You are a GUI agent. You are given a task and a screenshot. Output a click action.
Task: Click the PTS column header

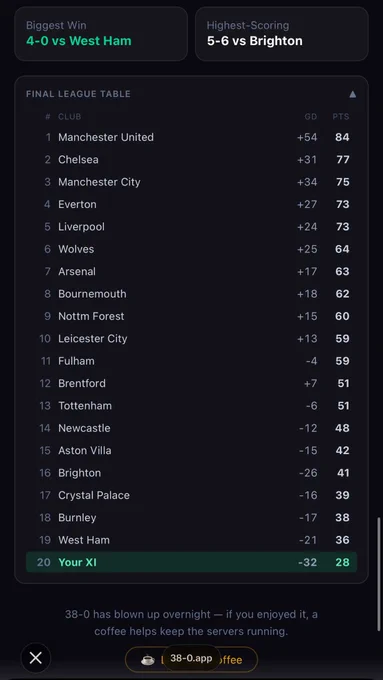tap(341, 117)
